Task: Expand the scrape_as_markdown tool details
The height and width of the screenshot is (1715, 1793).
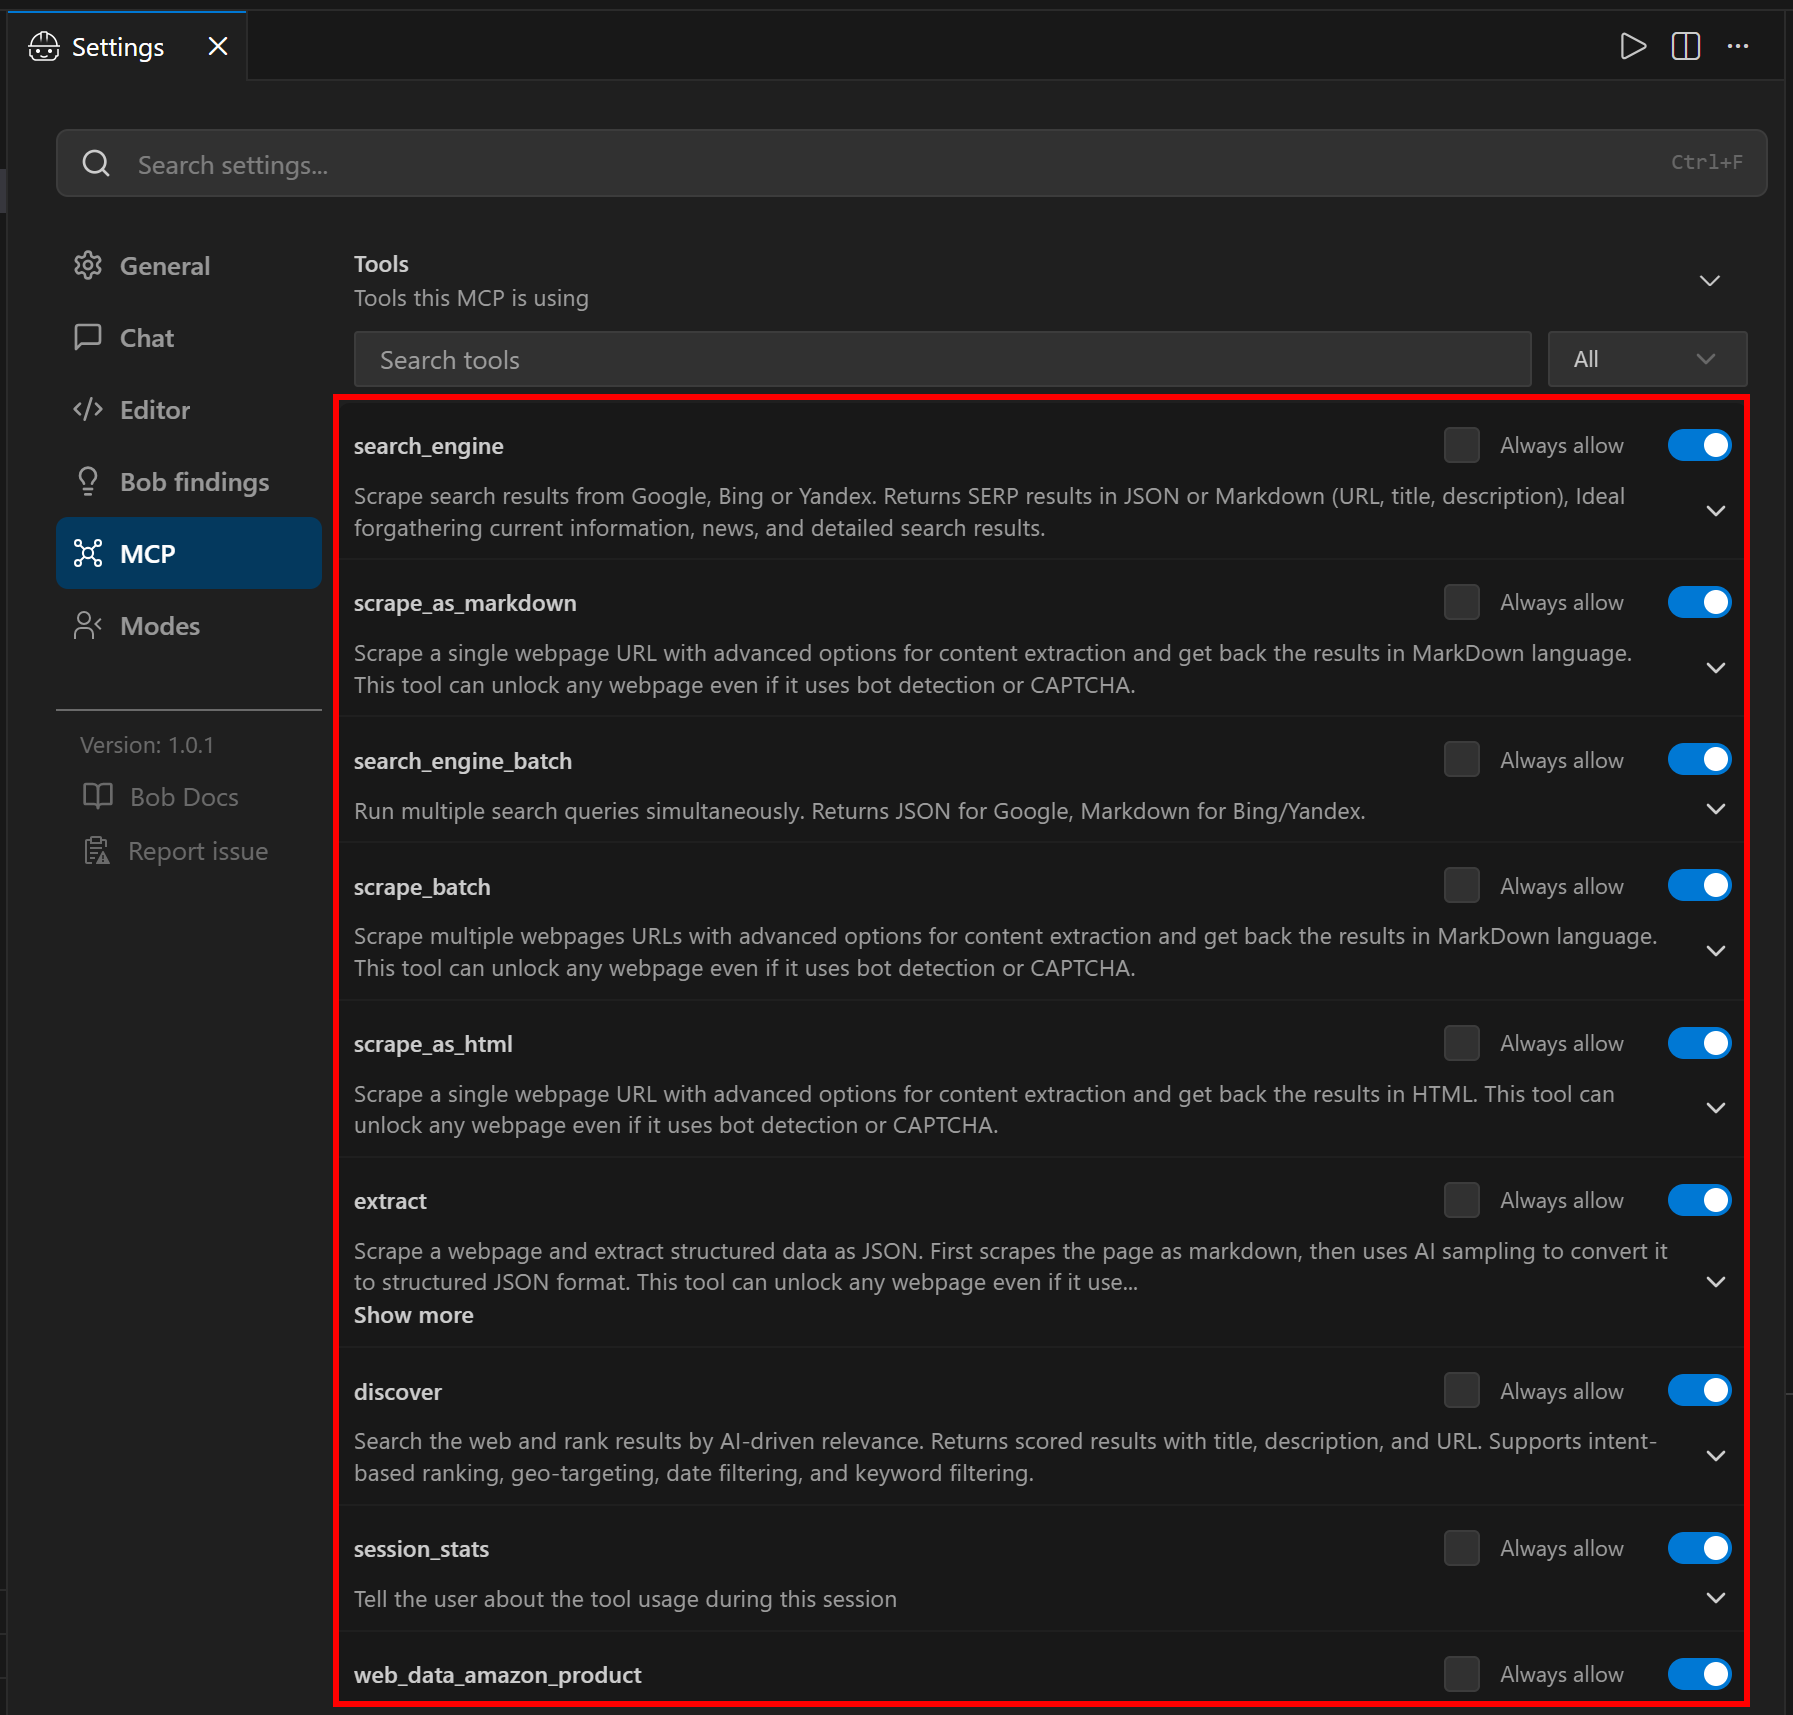Action: click(x=1716, y=668)
